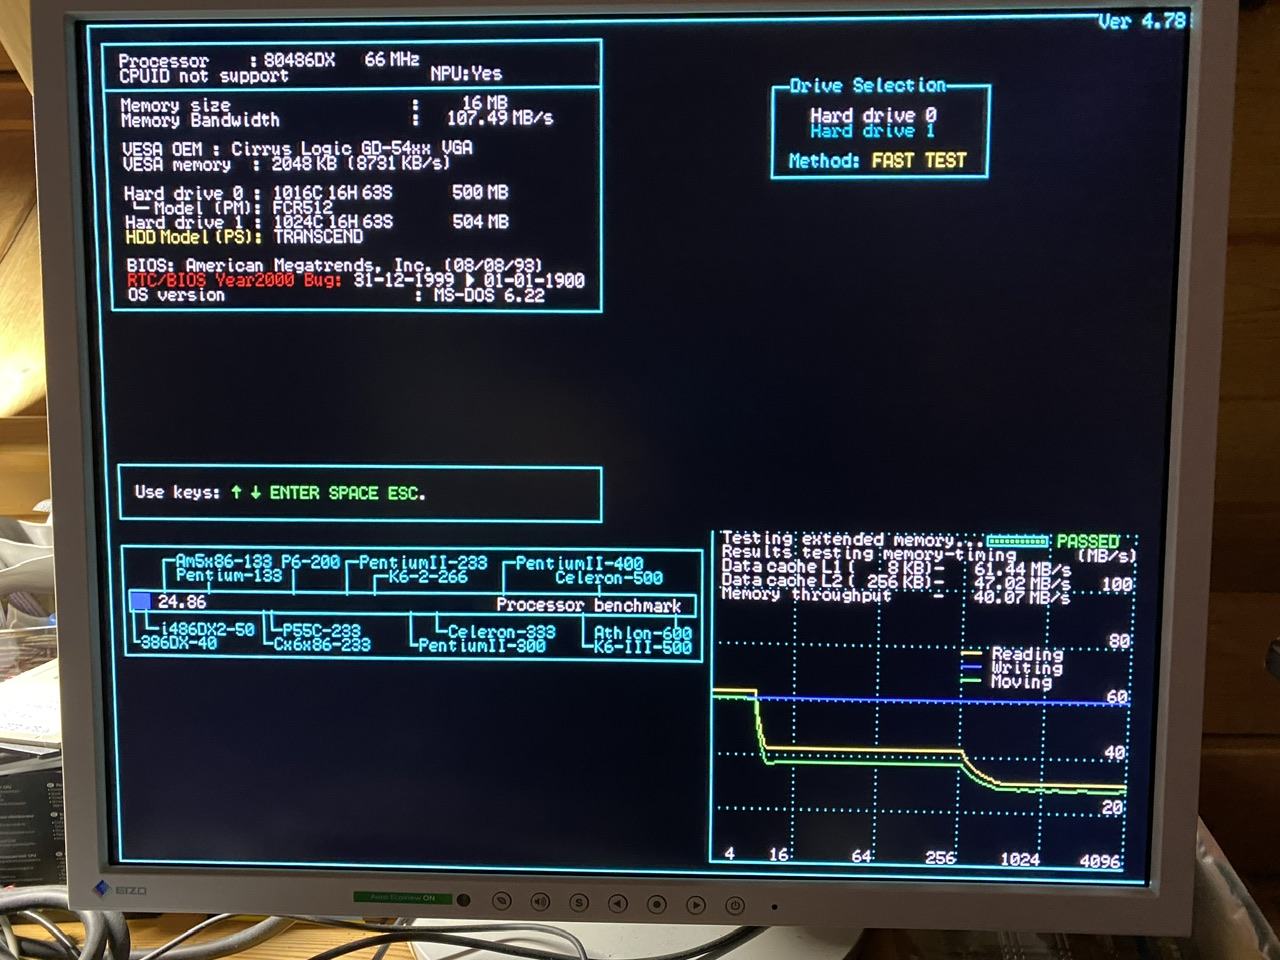The height and width of the screenshot is (960, 1280).
Task: Click the ambient light sensor on bezel
Action: pos(464,900)
